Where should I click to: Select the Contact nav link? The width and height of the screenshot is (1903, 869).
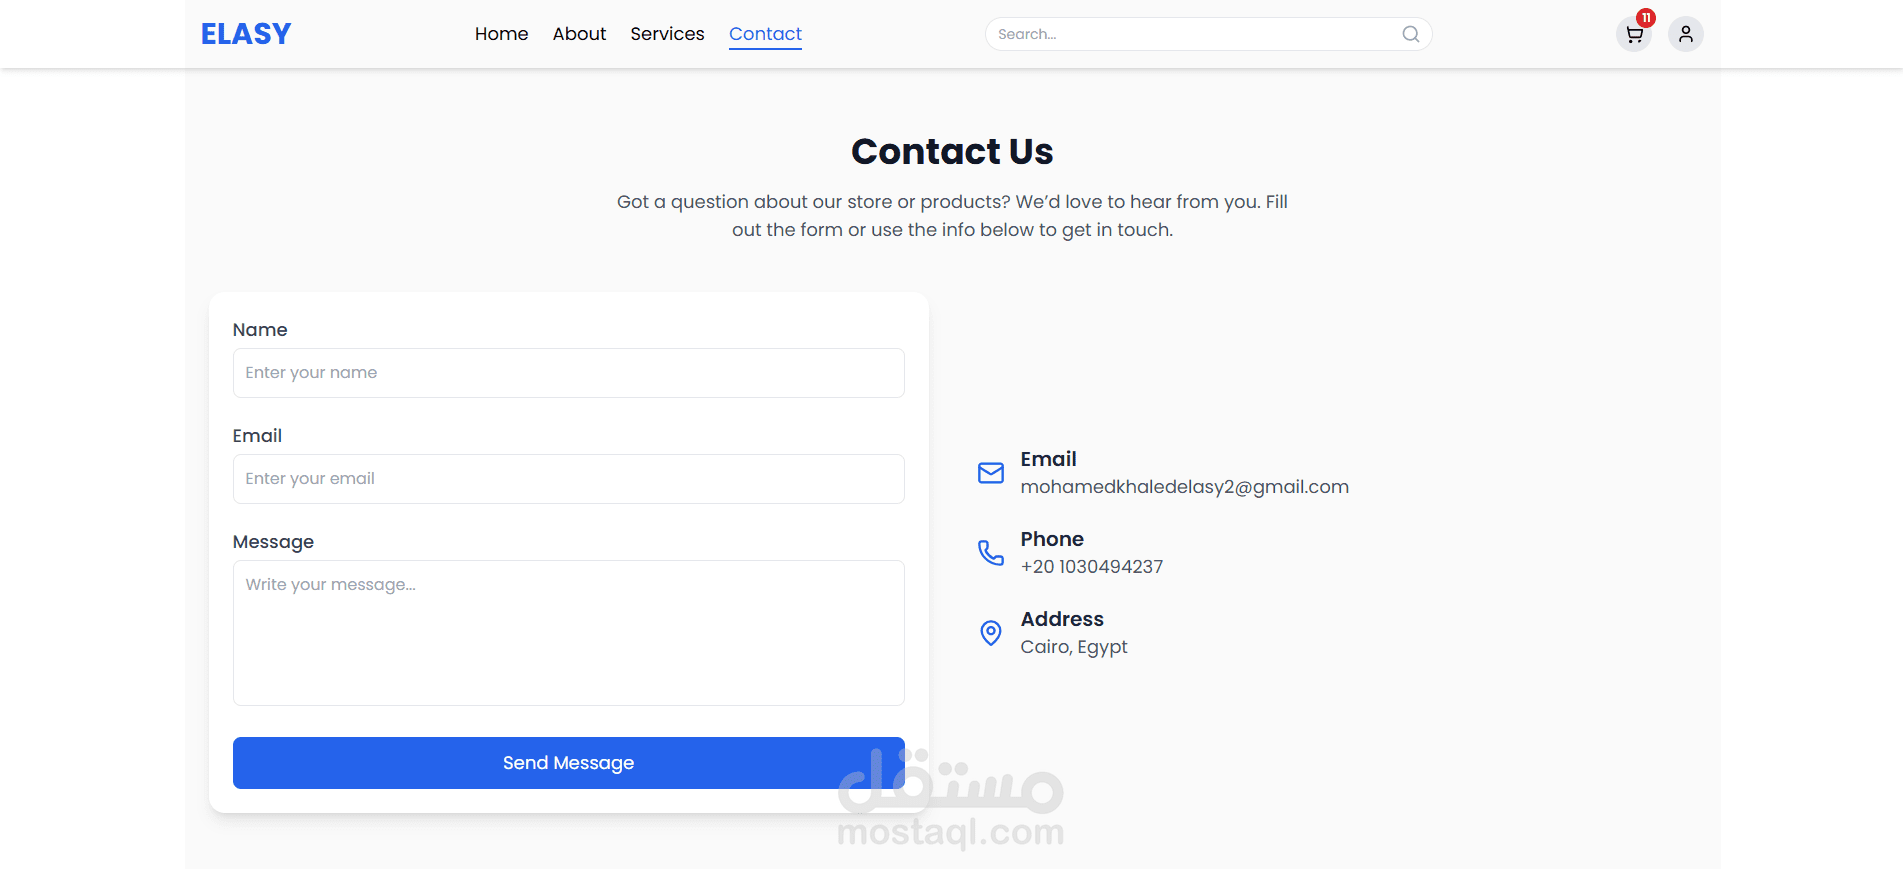765,34
